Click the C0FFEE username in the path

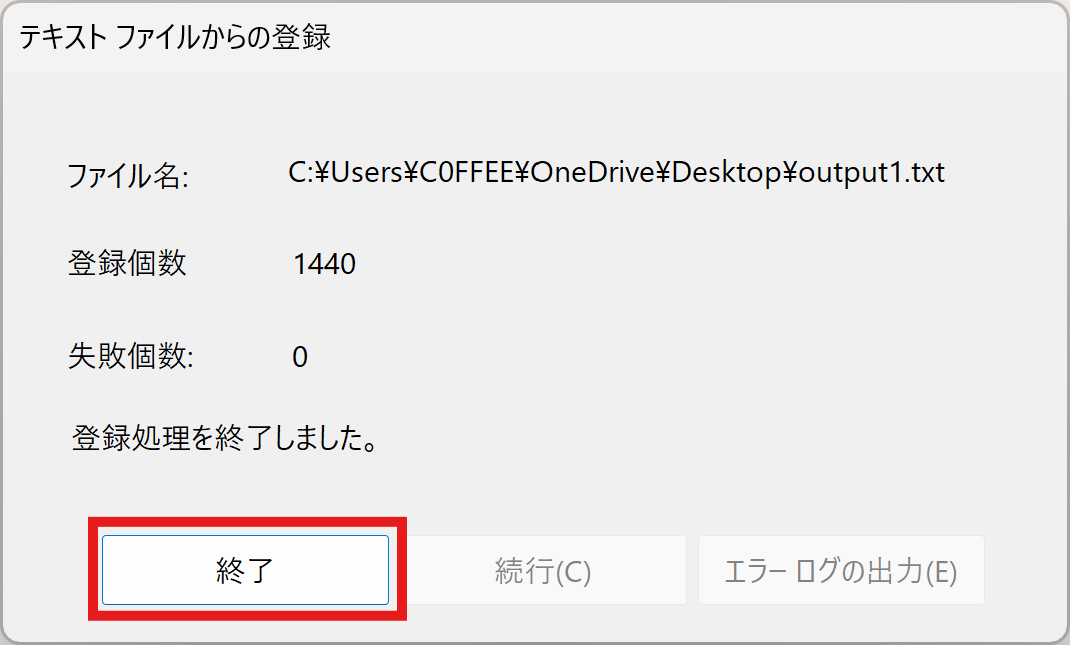tap(466, 173)
